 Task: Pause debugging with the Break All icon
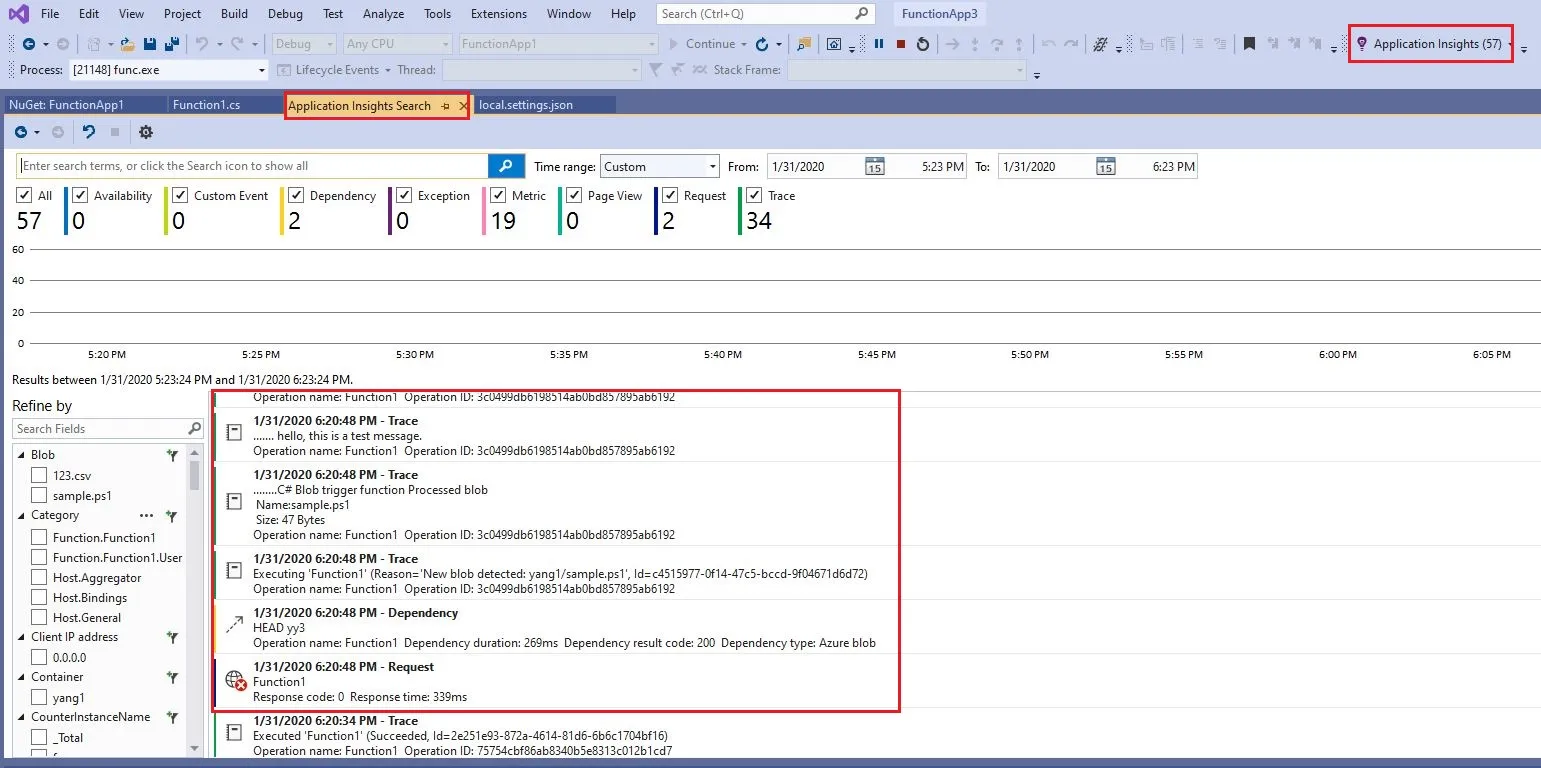[879, 44]
